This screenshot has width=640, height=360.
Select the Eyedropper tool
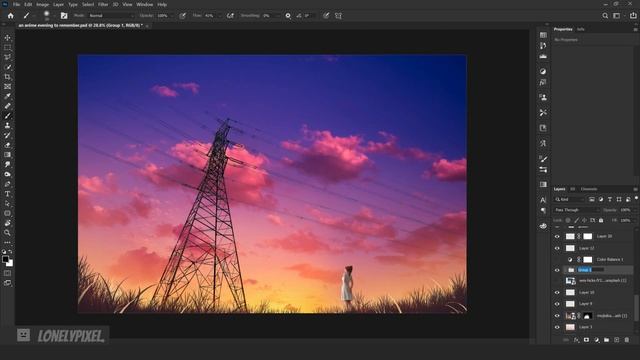coord(7,96)
